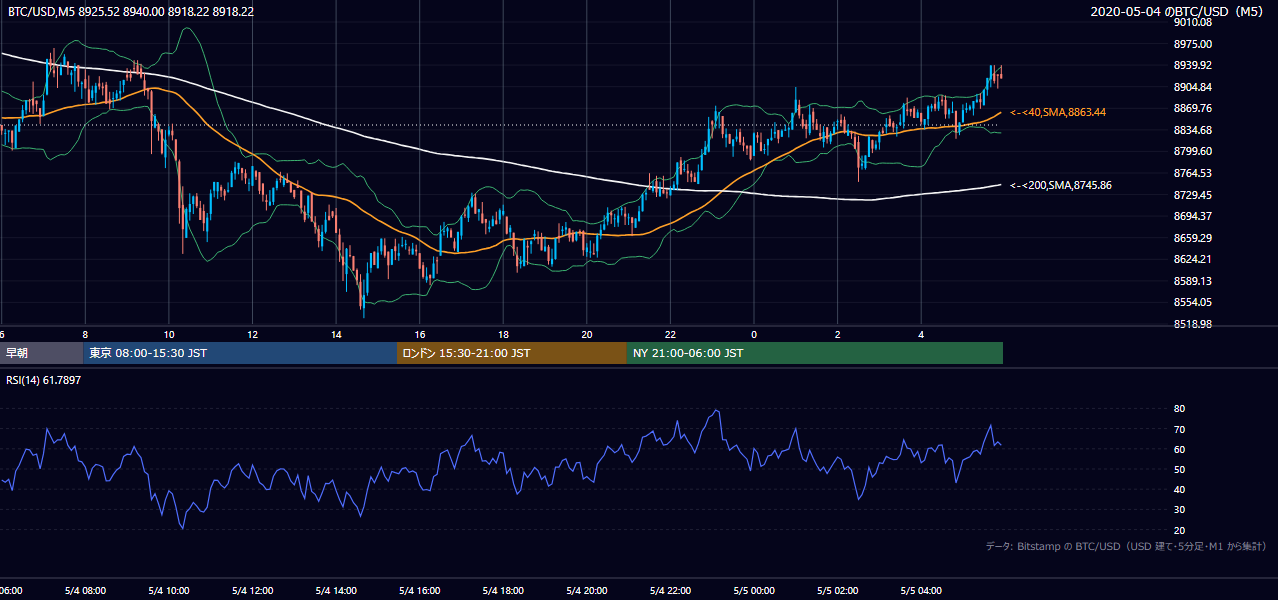
Task: Click the 5/4 08:00 date axis label
Action: [85, 591]
